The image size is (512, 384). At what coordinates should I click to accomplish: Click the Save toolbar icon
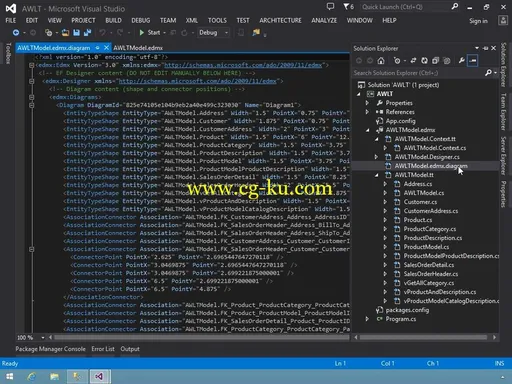coord(76,33)
